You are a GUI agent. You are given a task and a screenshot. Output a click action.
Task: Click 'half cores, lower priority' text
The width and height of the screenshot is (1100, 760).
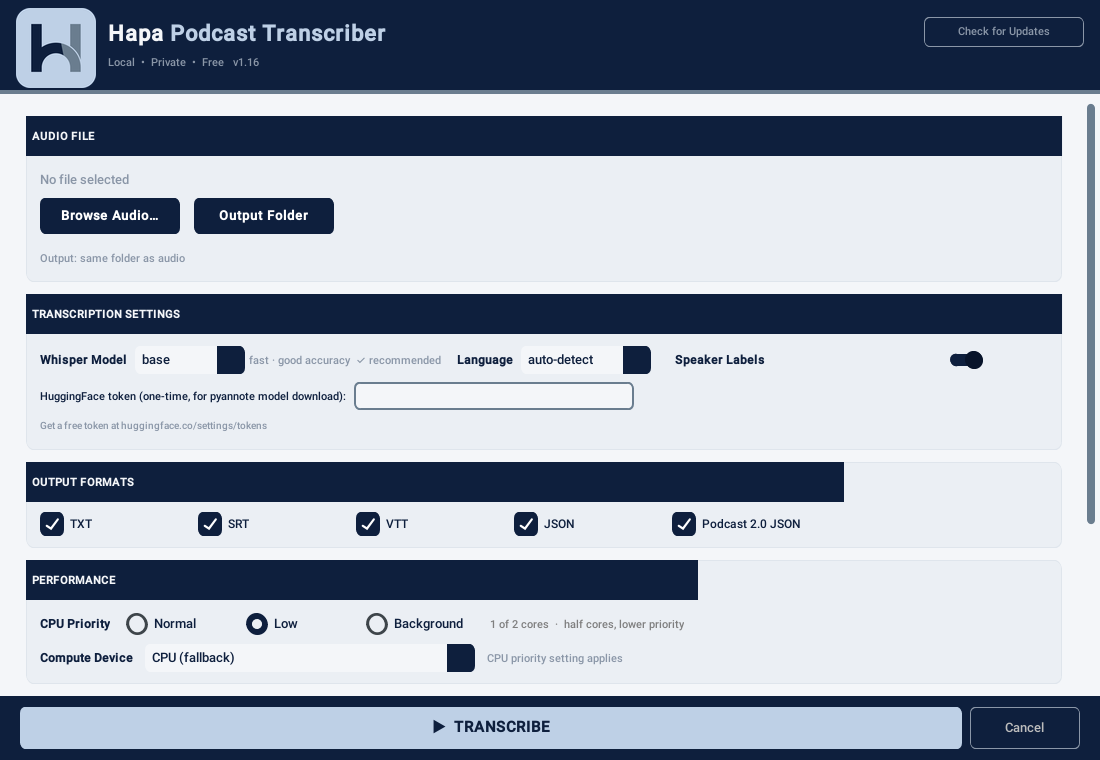[624, 624]
